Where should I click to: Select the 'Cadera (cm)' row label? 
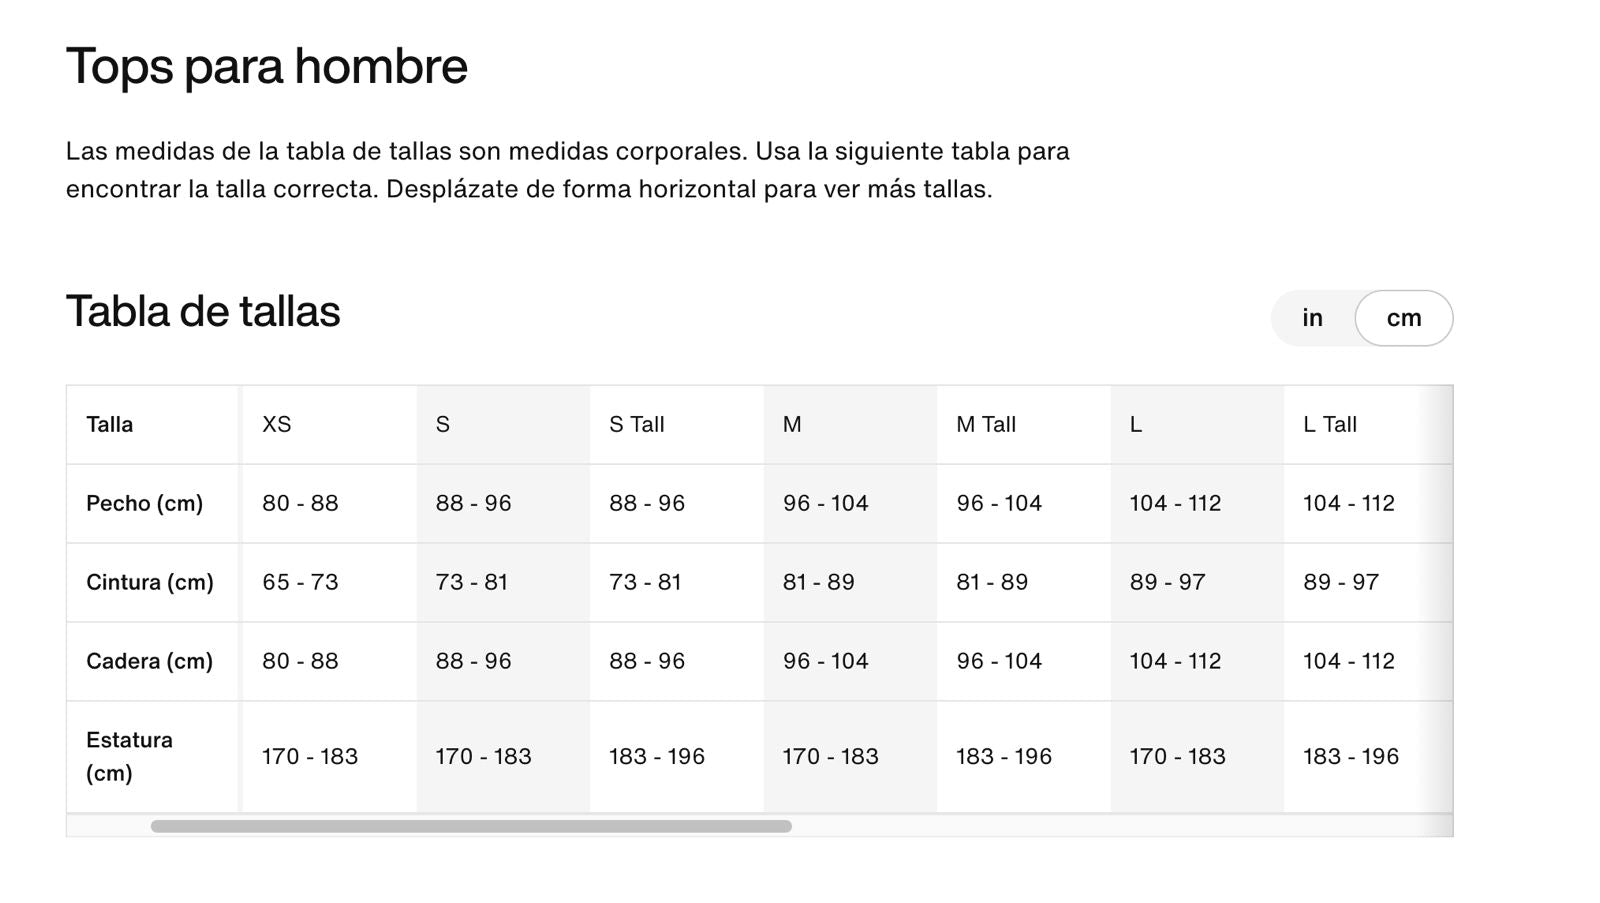point(149,661)
